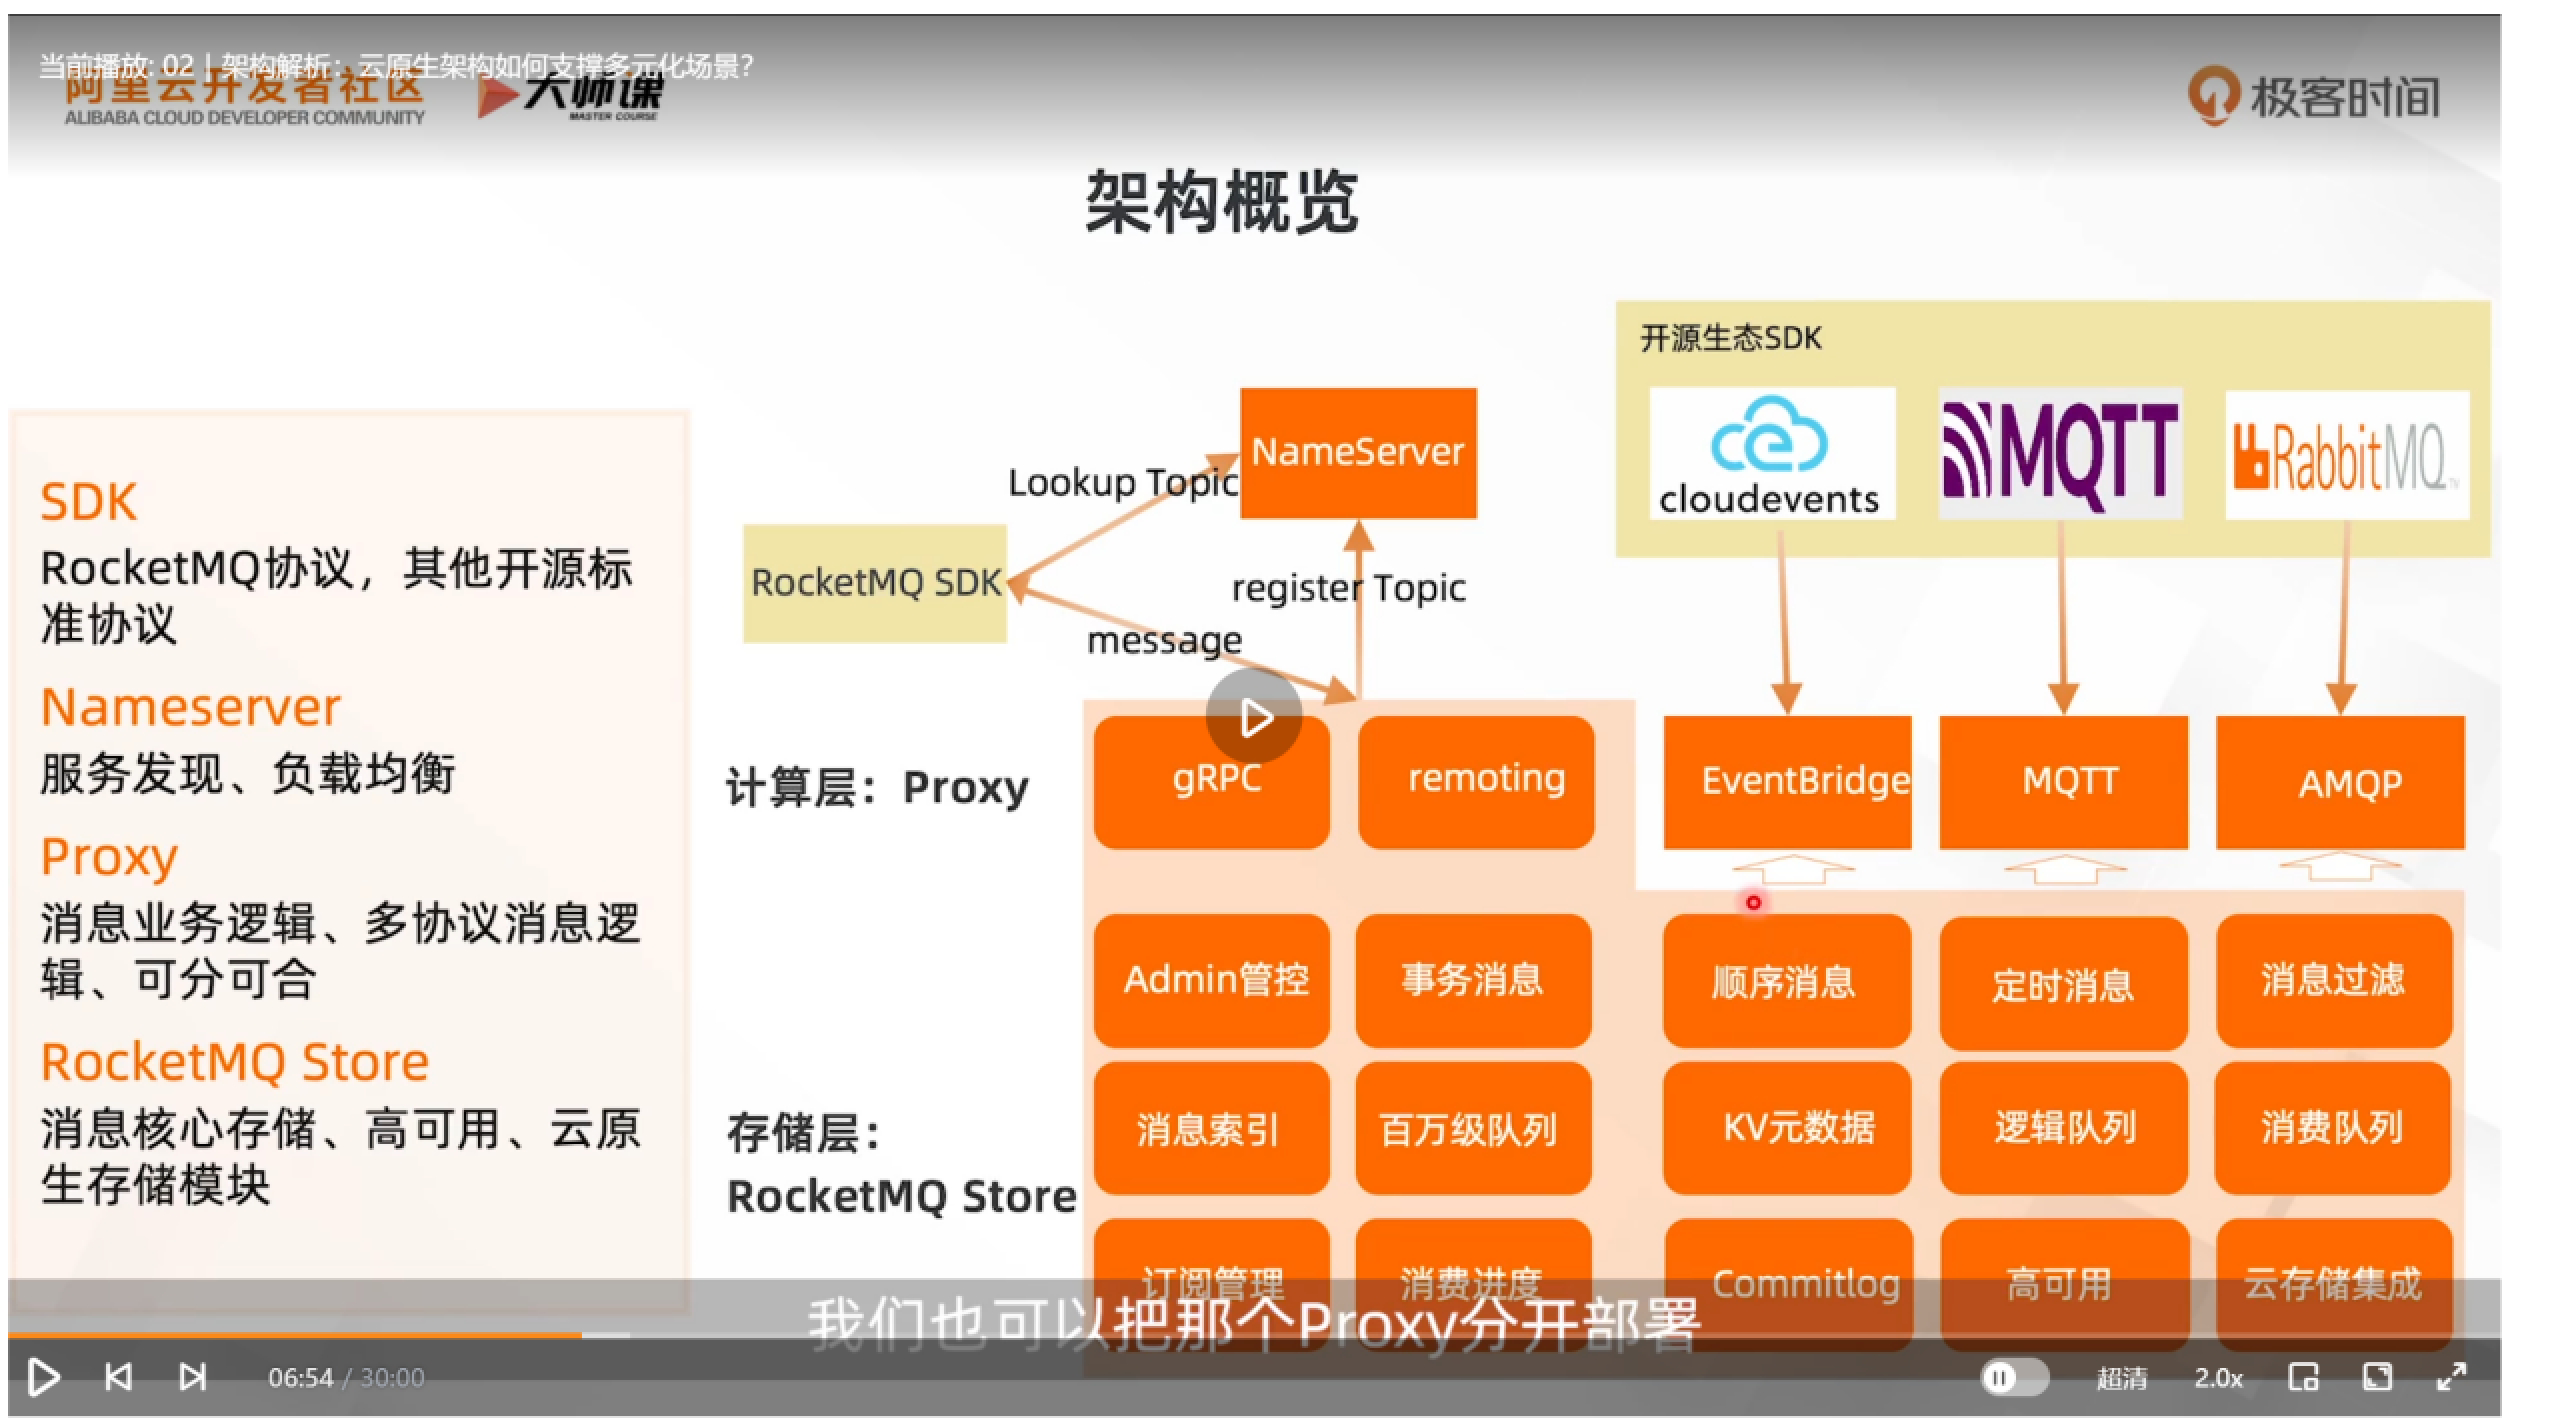Skip to the next video
This screenshot has height=1420, width=2560.
(192, 1377)
